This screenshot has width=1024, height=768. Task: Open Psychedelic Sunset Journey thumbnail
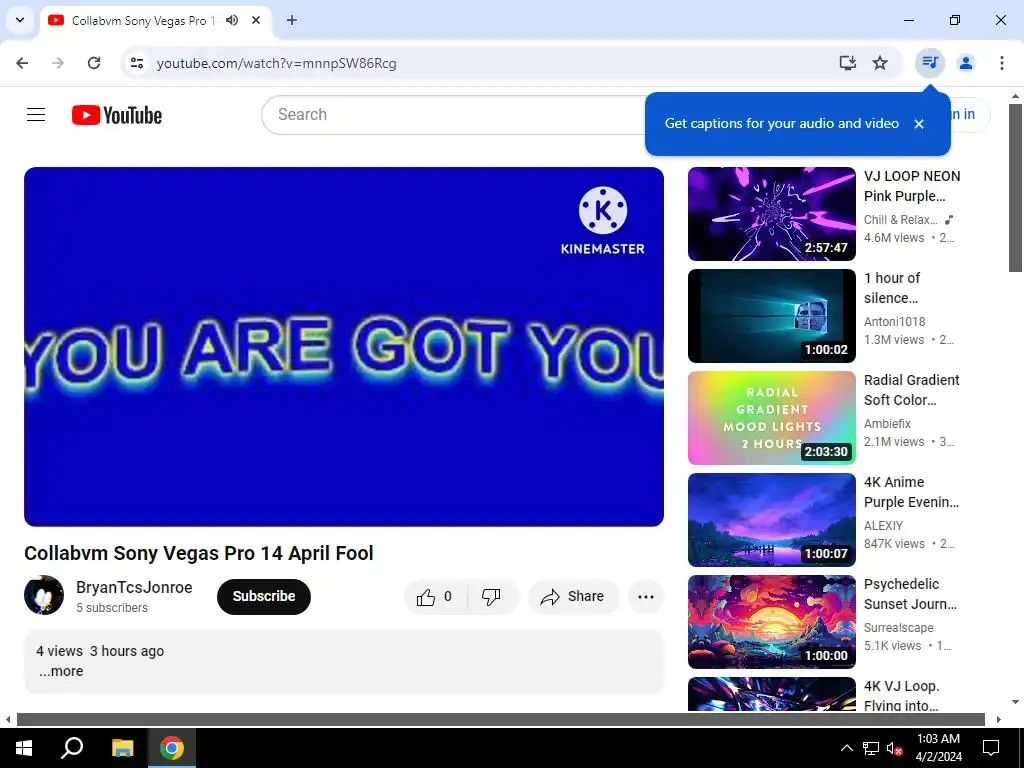pyautogui.click(x=771, y=622)
